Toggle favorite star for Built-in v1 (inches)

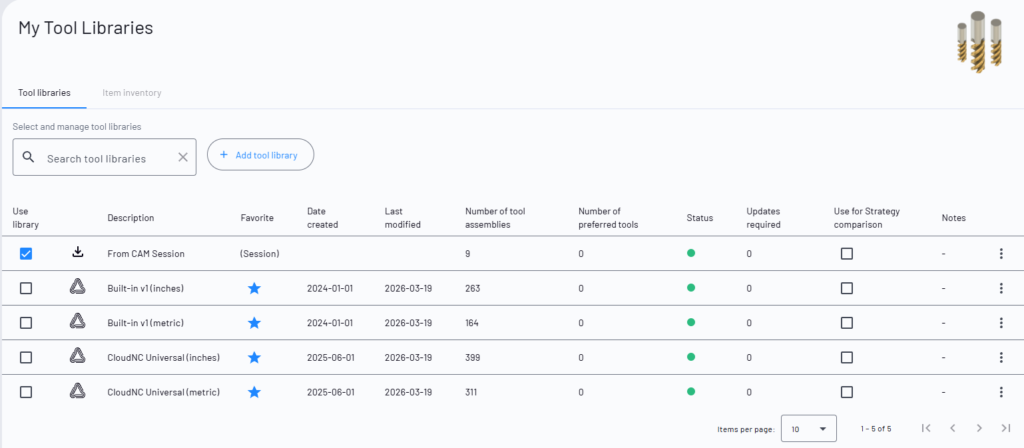(254, 288)
